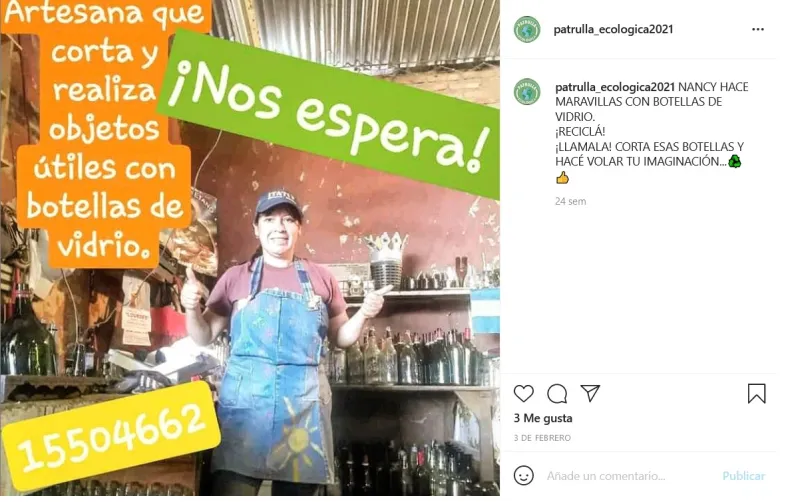Click the header profile avatar of patrulla_ecologica2021
790x502 pixels.
point(527,29)
